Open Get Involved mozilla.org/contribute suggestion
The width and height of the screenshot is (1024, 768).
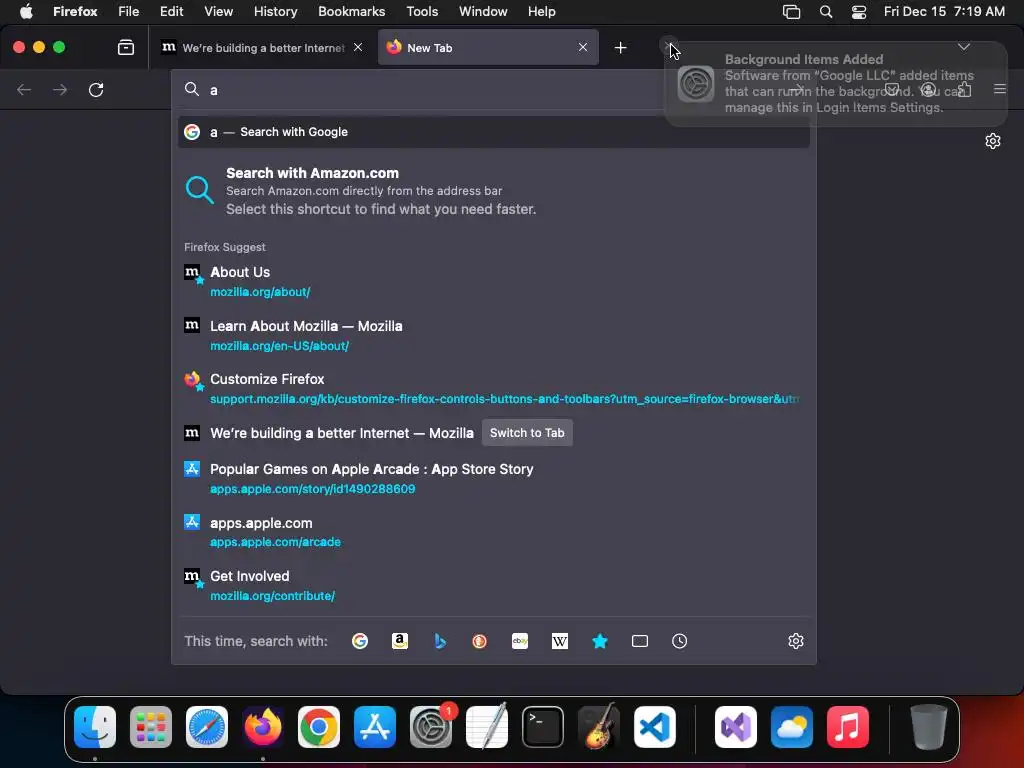(494, 586)
